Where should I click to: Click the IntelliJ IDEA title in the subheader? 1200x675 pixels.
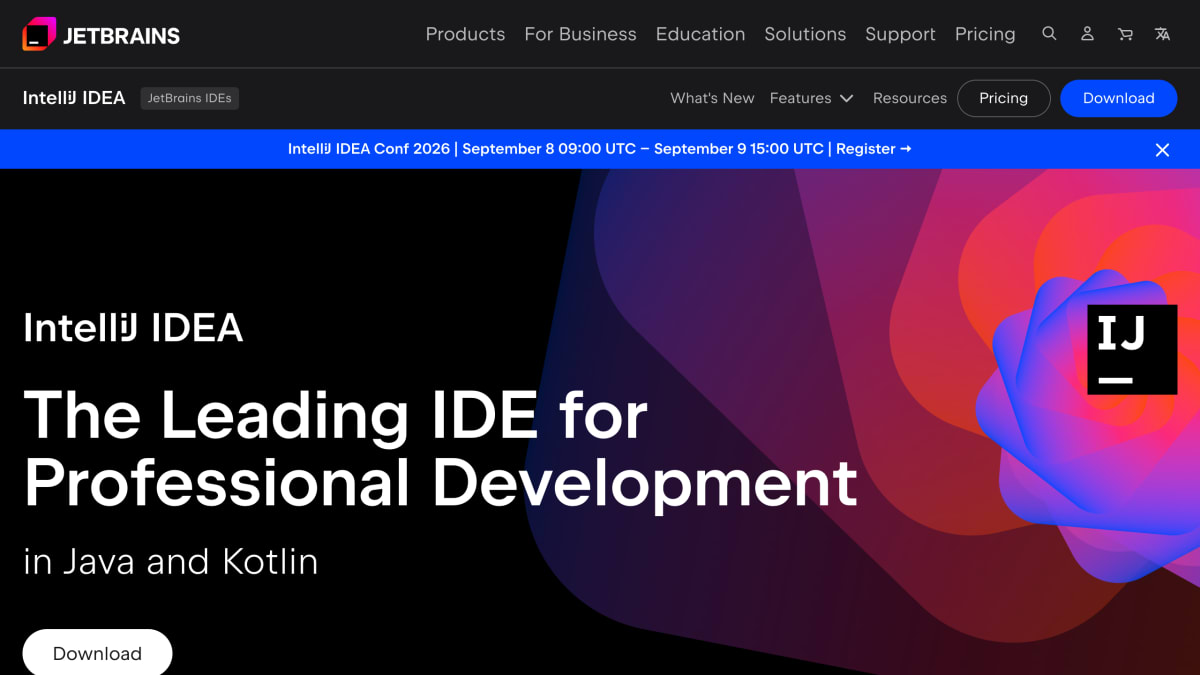pos(74,98)
